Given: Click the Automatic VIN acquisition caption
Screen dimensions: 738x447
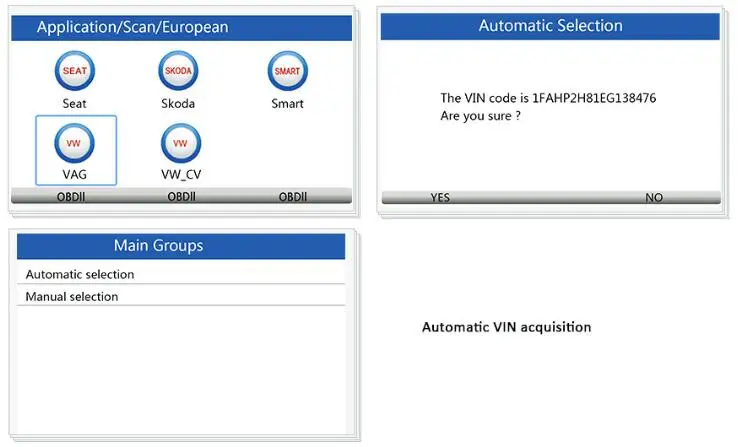Looking at the screenshot, I should click(506, 327).
